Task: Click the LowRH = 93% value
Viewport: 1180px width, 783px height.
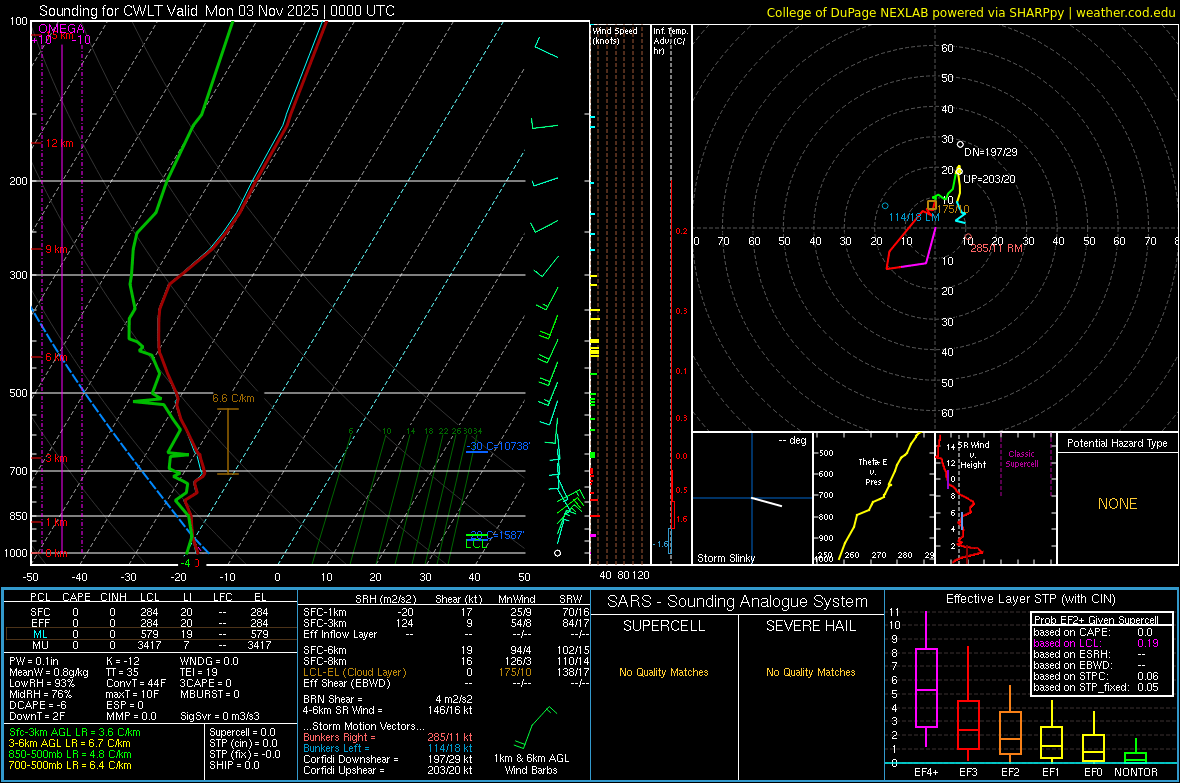Action: 42,683
